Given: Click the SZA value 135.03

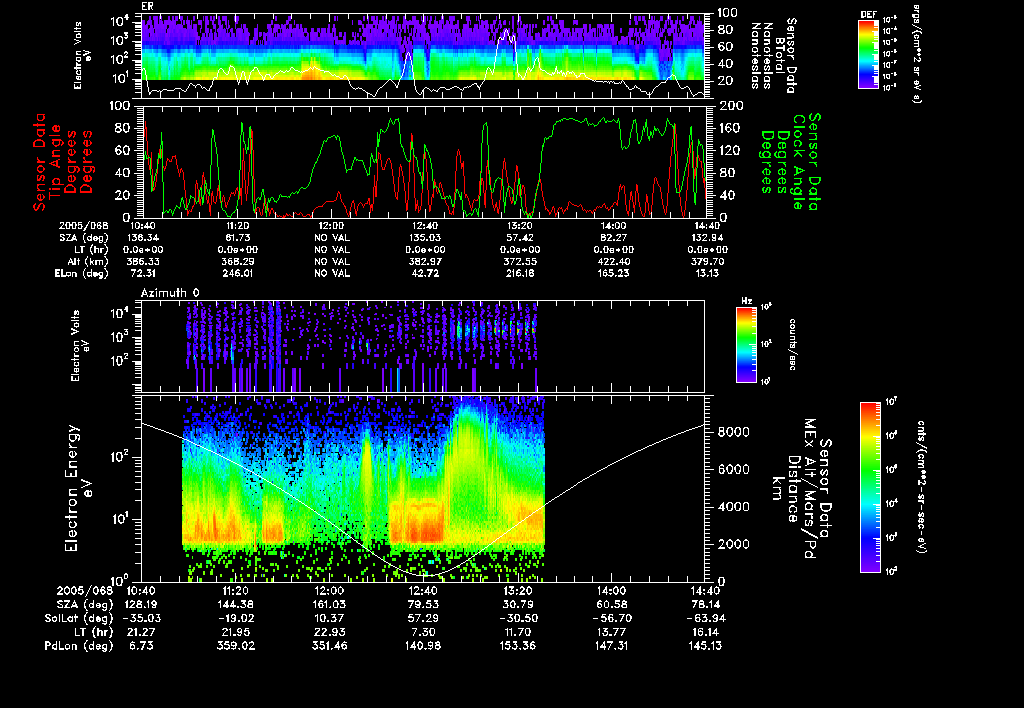Looking at the screenshot, I should pos(424,238).
